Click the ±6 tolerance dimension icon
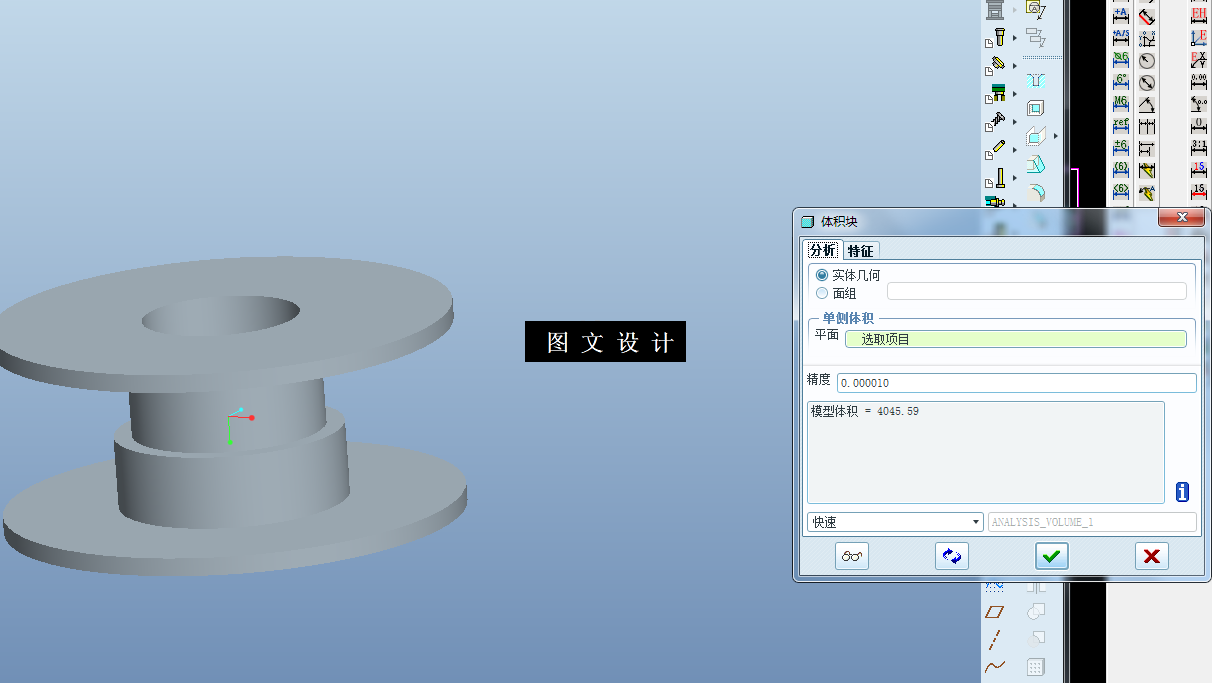The image size is (1212, 683). click(x=1121, y=148)
